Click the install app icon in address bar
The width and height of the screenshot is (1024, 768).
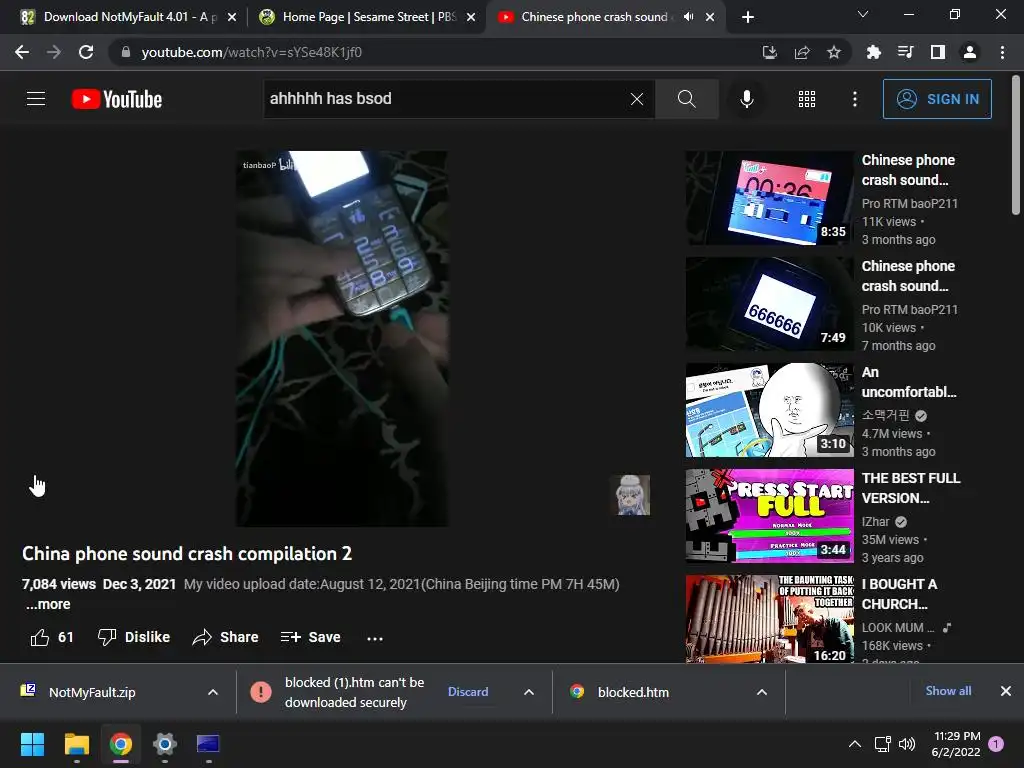(x=770, y=52)
